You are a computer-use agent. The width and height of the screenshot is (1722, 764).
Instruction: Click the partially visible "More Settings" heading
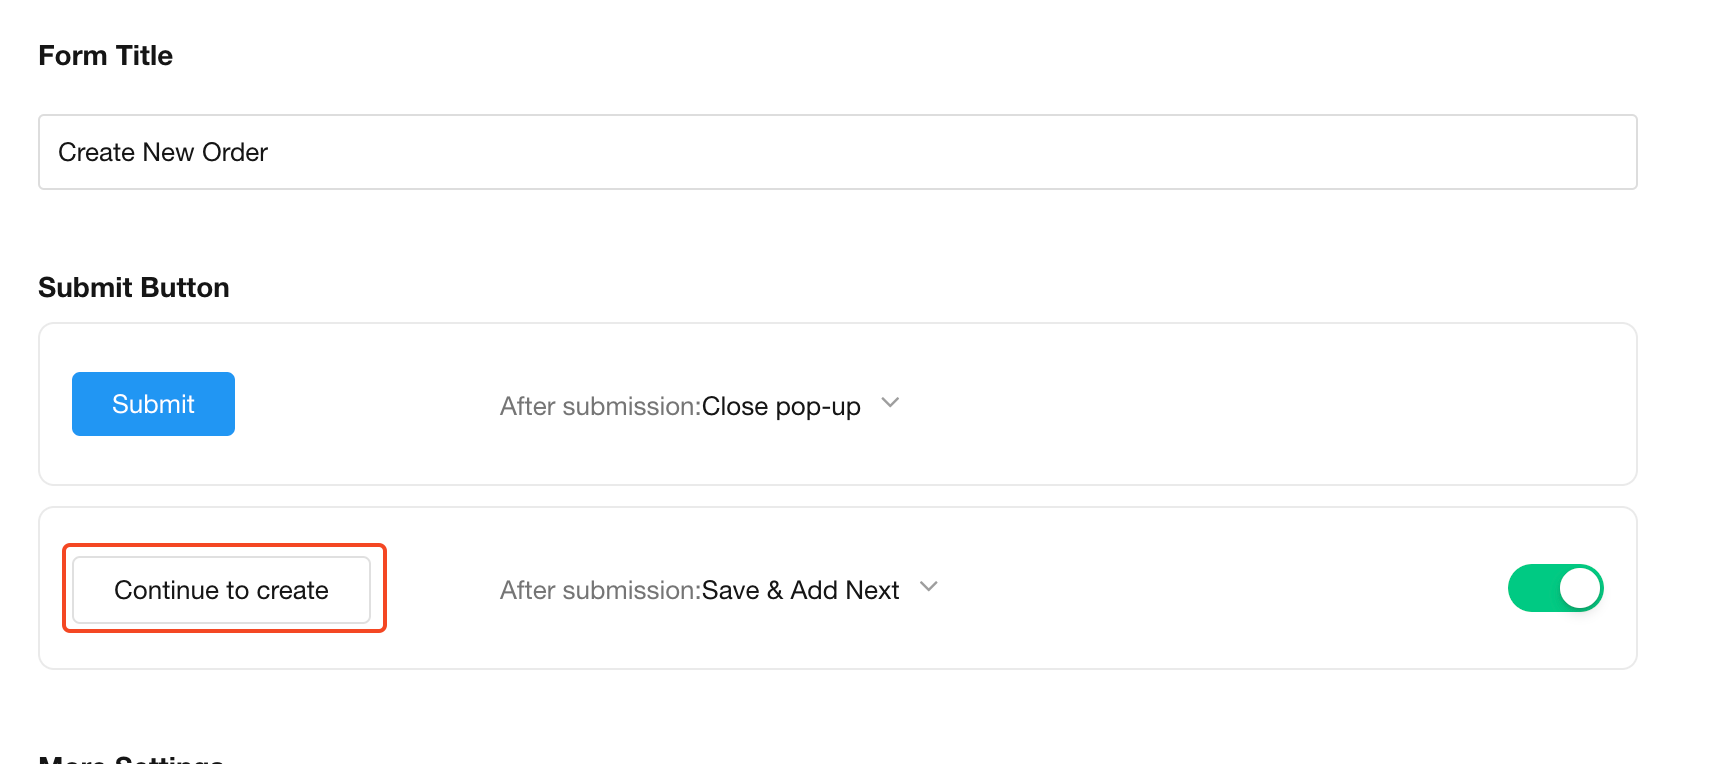(x=131, y=759)
